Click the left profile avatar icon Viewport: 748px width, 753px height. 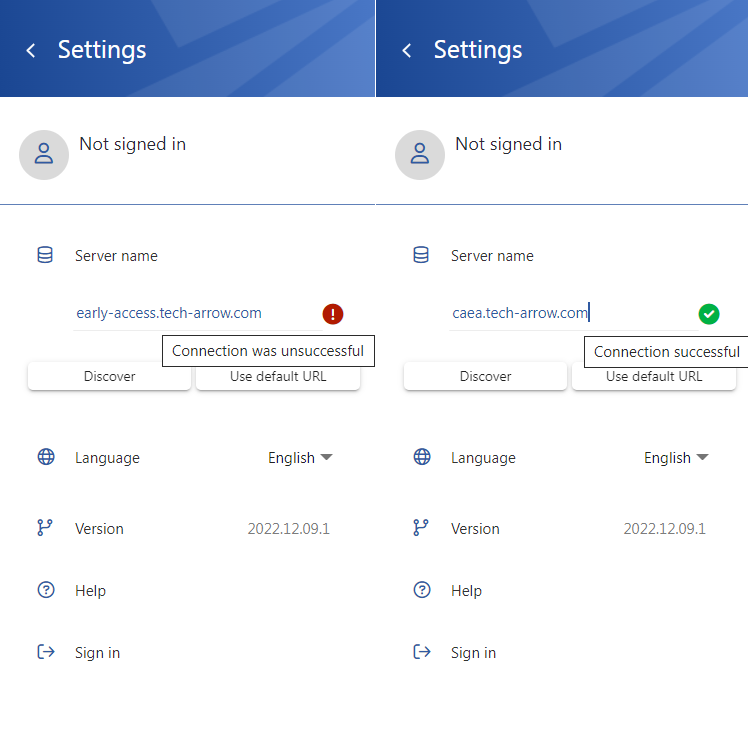coord(44,155)
